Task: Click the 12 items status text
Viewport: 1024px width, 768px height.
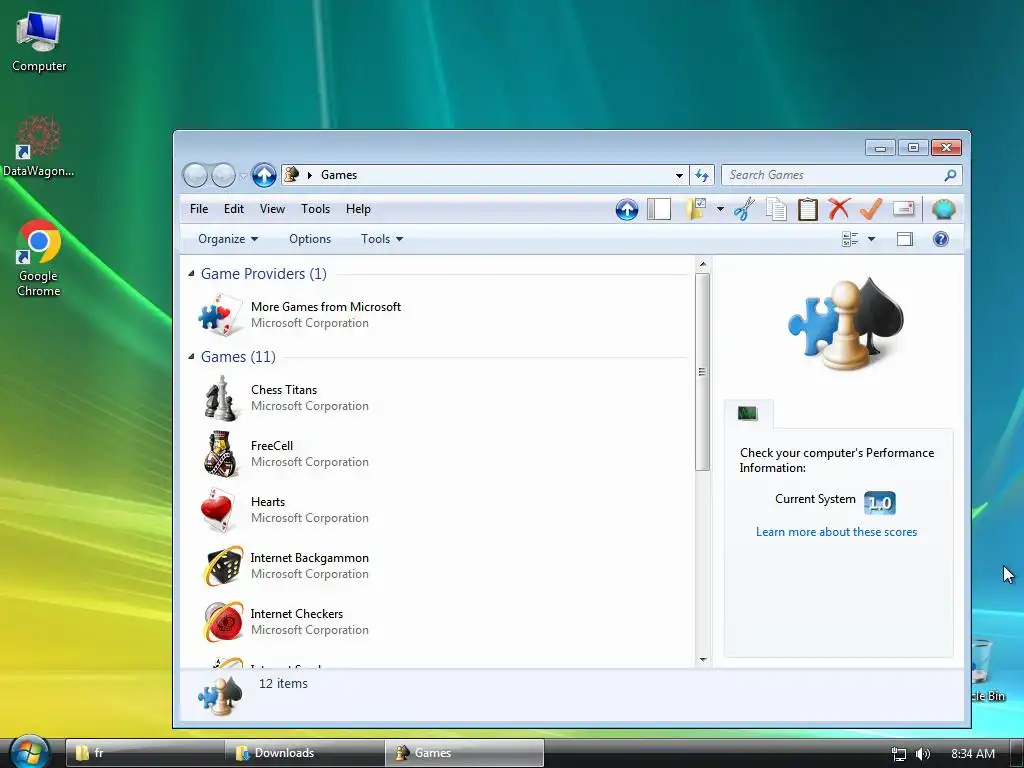Action: [x=283, y=684]
